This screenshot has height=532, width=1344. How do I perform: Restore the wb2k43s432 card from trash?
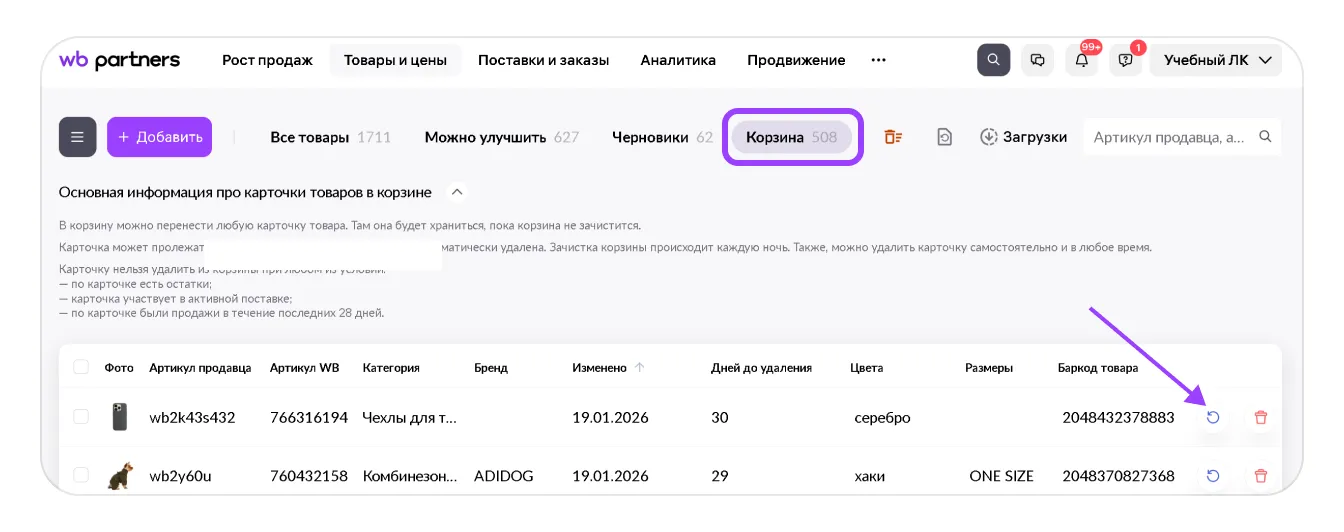pyautogui.click(x=1213, y=417)
